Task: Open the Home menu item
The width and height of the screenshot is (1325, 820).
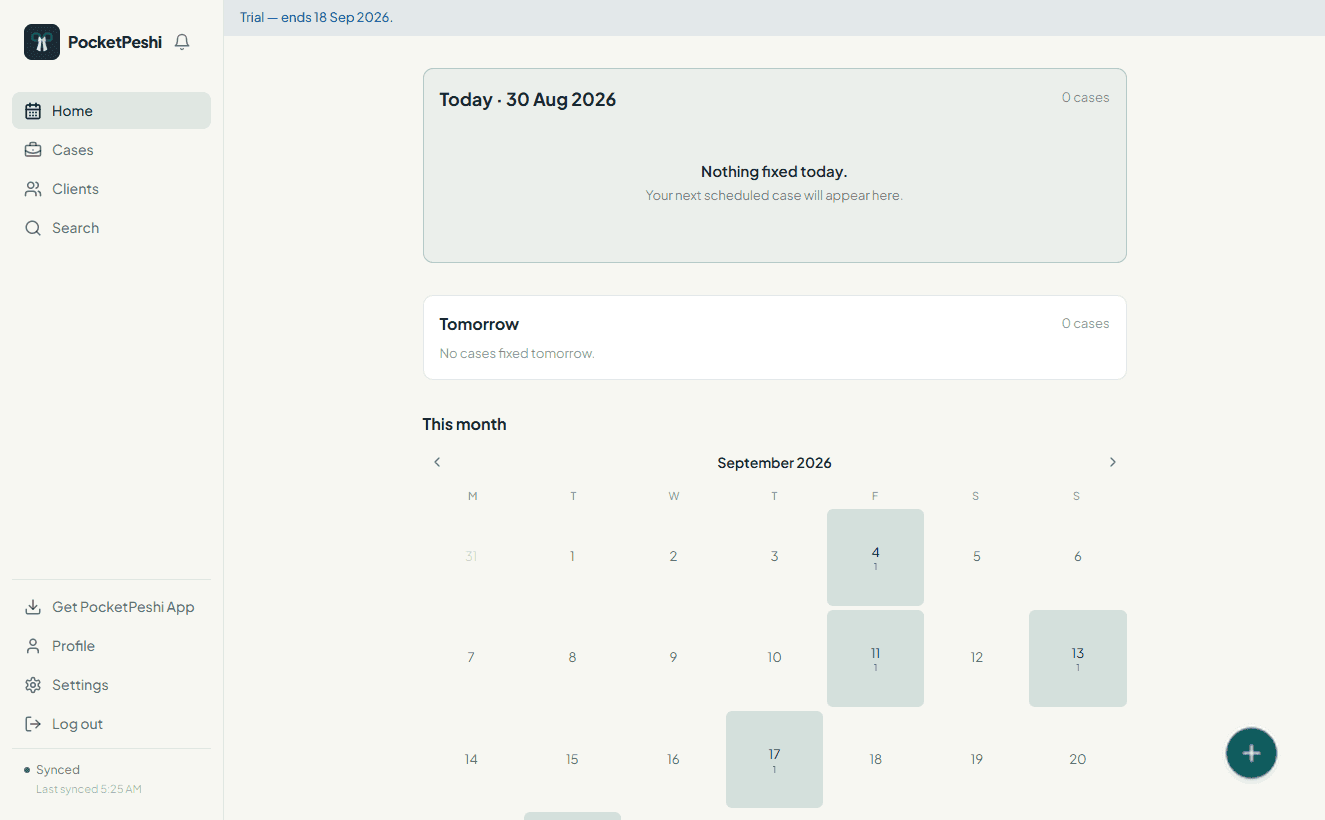Action: [111, 111]
